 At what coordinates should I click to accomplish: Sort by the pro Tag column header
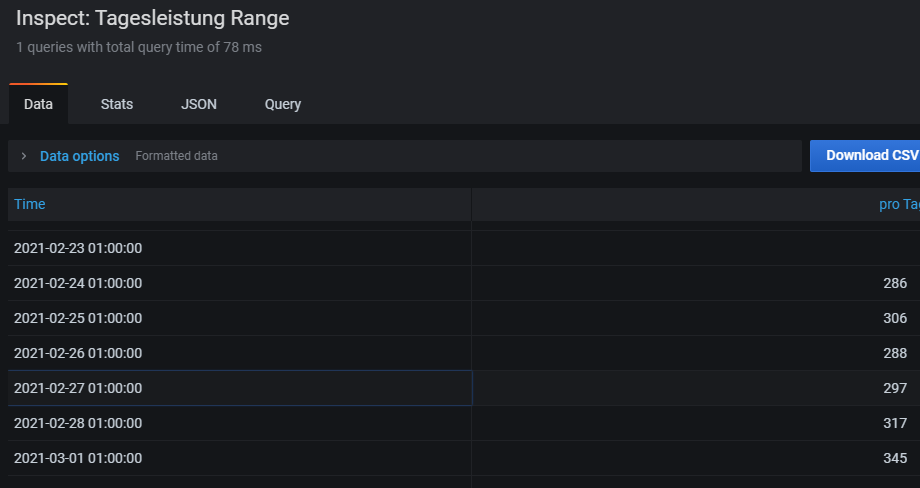pos(898,204)
